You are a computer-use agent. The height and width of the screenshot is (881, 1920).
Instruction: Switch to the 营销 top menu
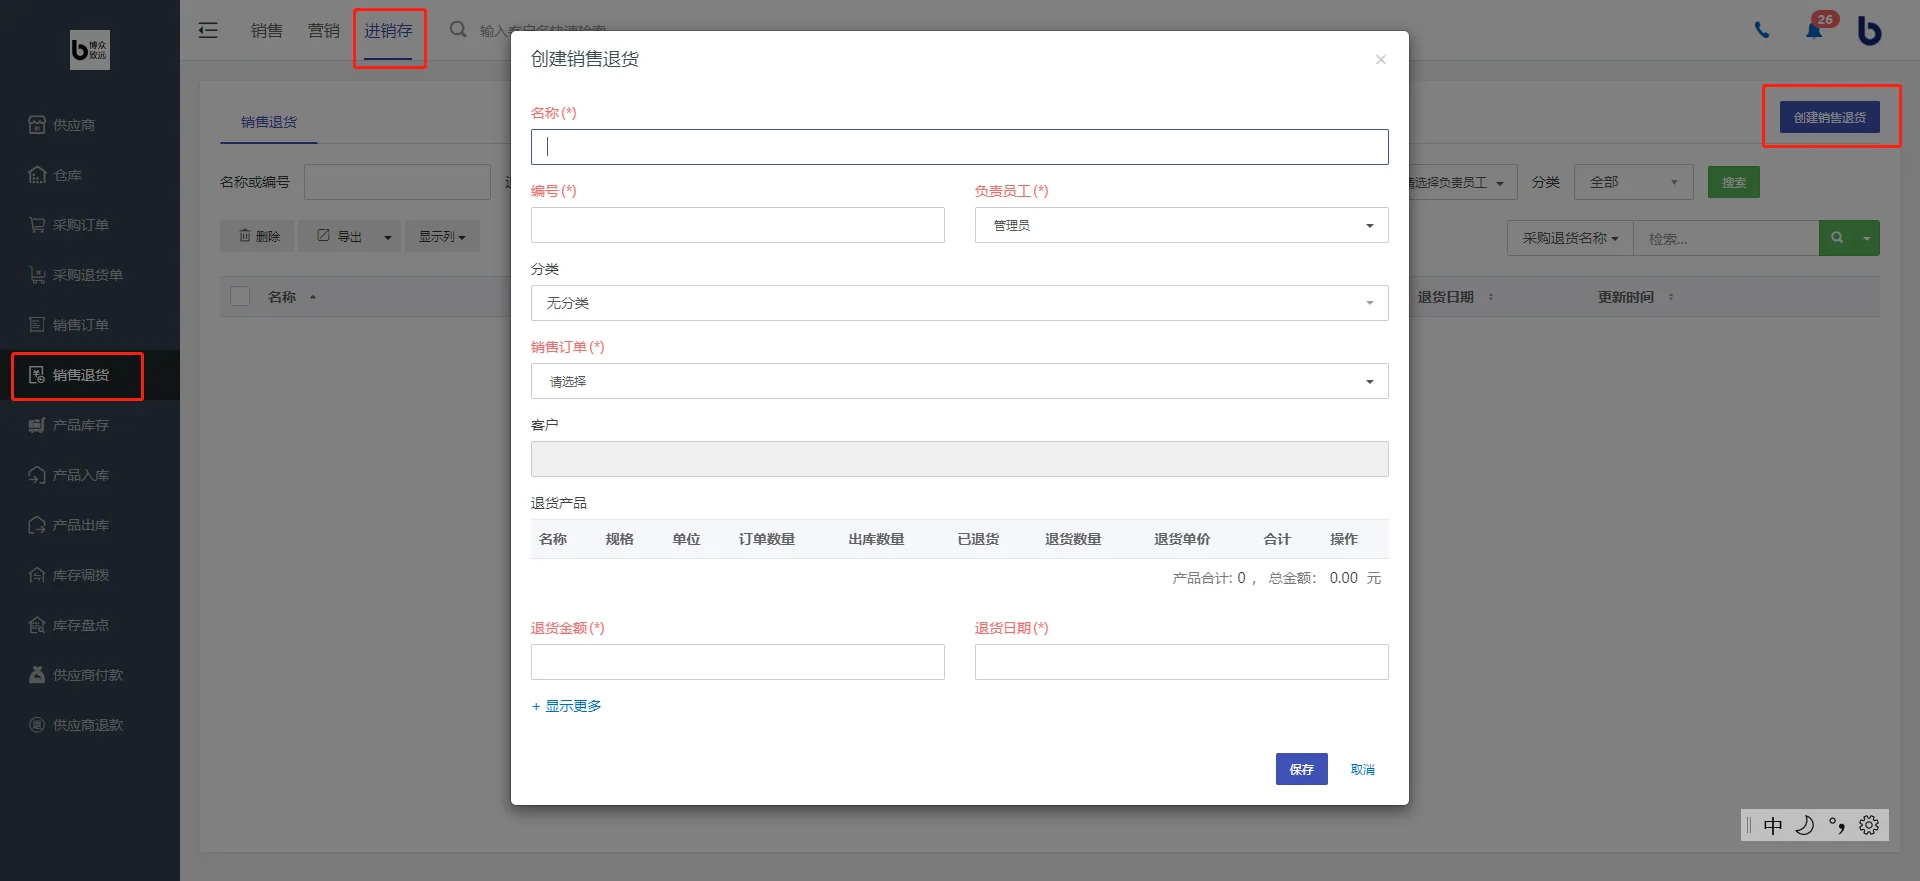(x=324, y=31)
